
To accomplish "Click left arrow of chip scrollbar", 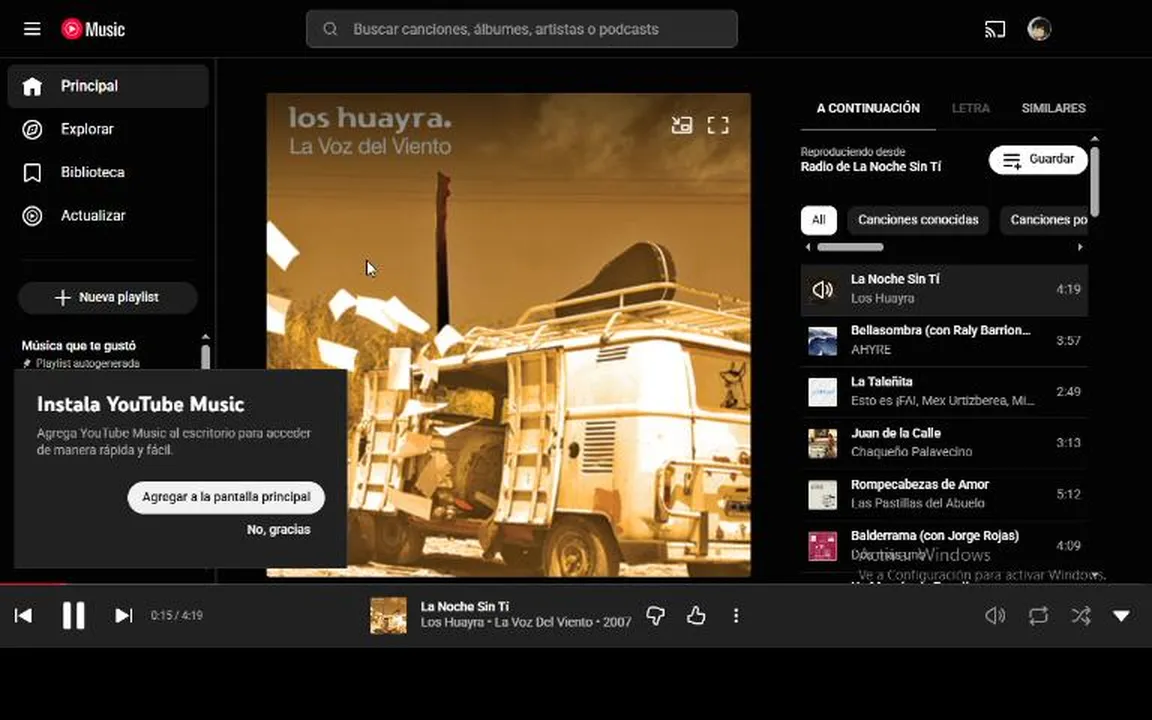I will 808,248.
